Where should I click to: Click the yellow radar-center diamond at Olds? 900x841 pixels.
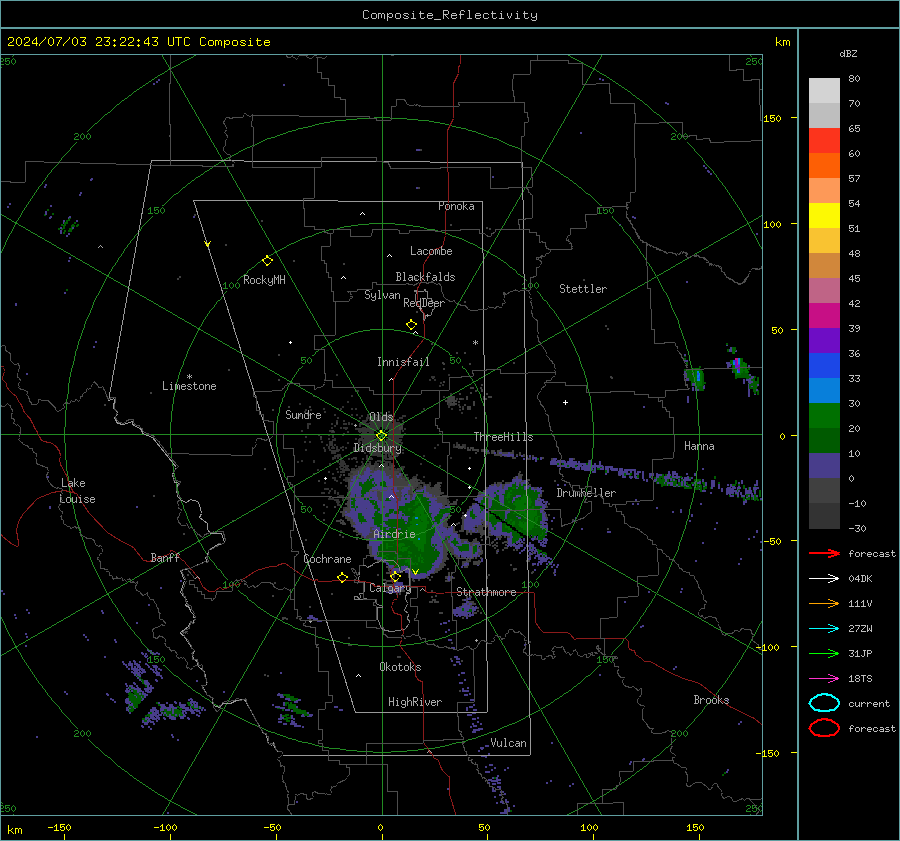click(x=381, y=436)
